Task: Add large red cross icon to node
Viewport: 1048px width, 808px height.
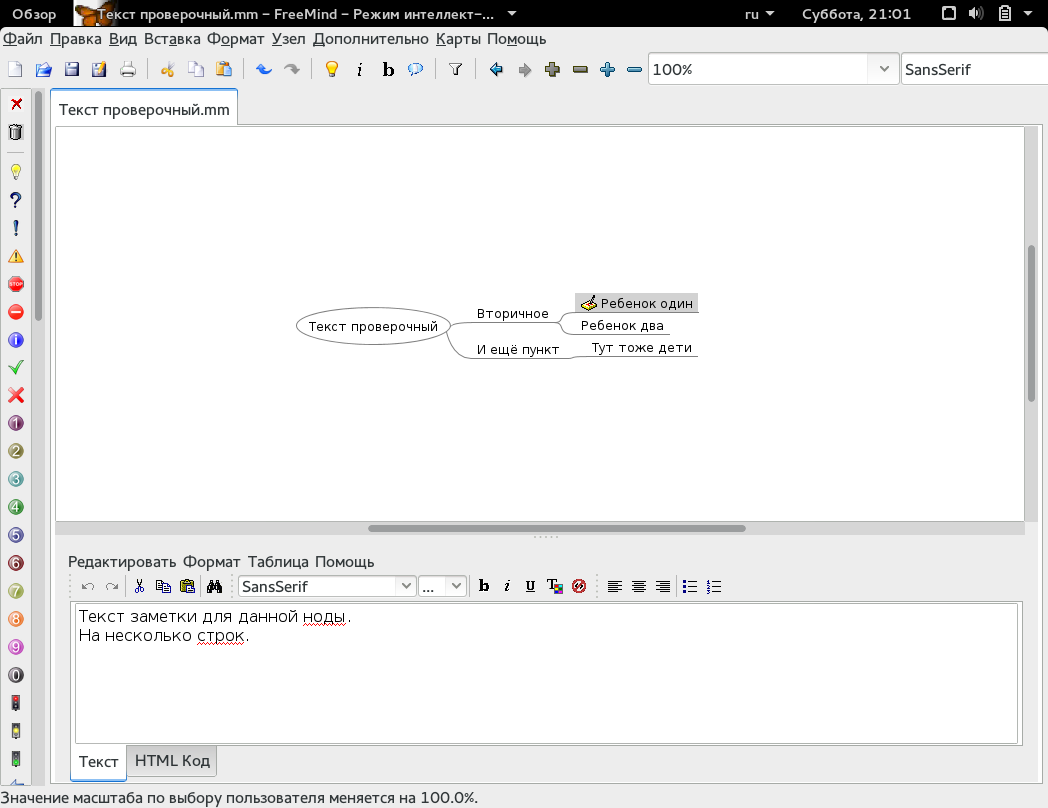Action: pyautogui.click(x=16, y=395)
